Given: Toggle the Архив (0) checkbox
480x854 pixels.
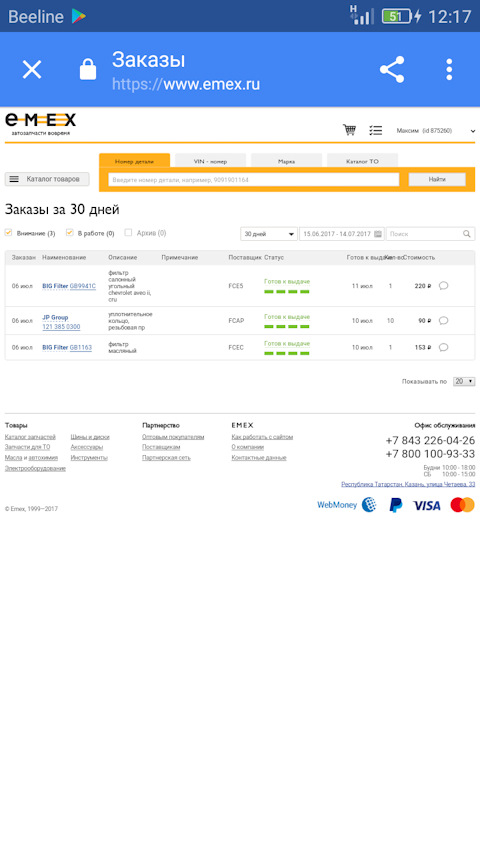Looking at the screenshot, I should (x=128, y=233).
